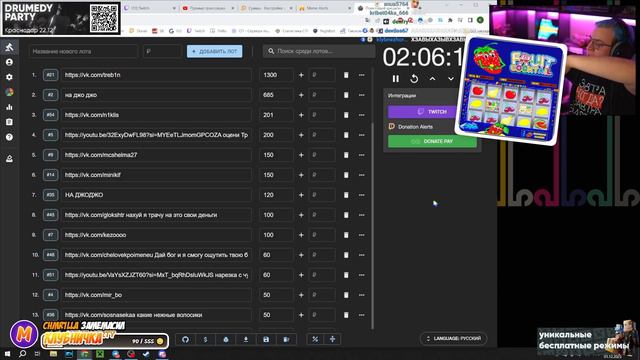The width and height of the screenshot is (640, 360).
Task: Open the Twitch bookmark in bookmarks bar
Action: point(196,31)
